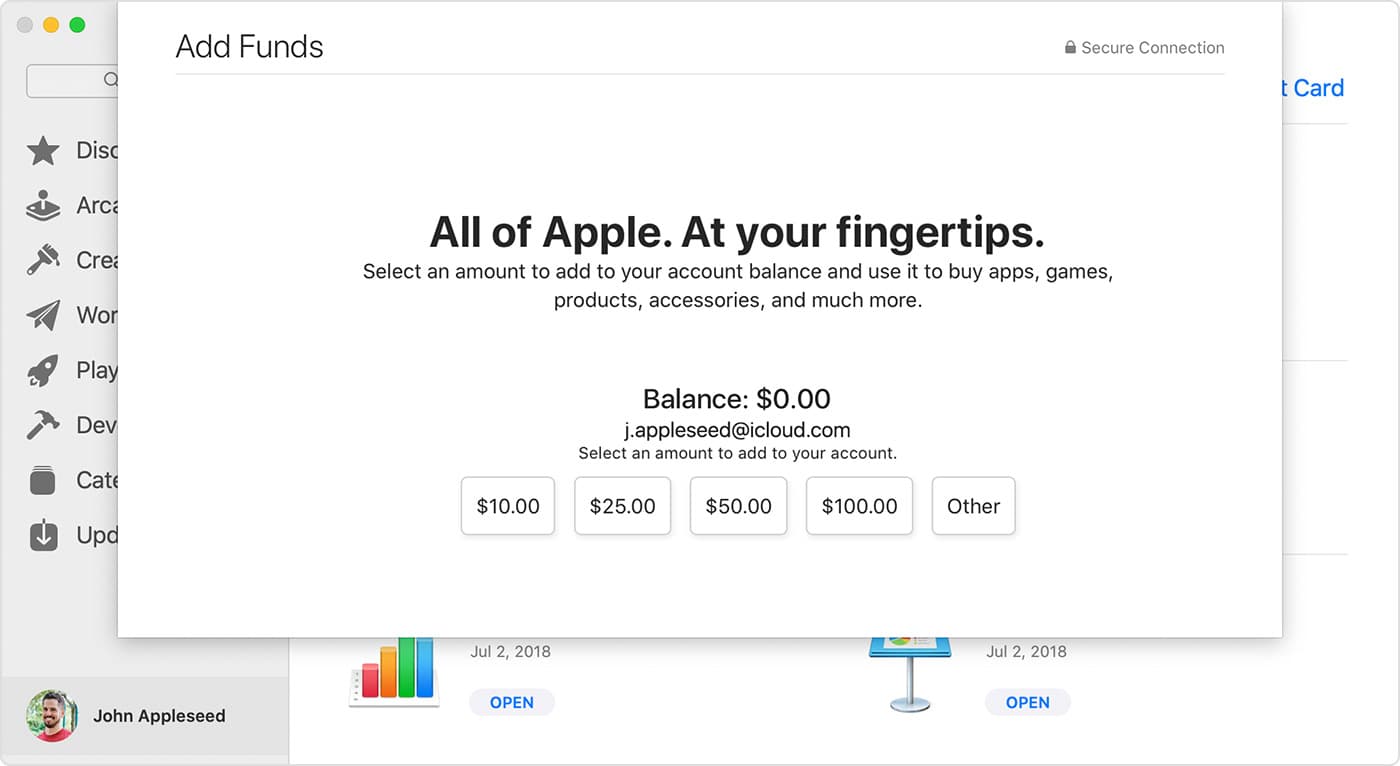Screen dimensions: 1400x766
Task: Open the Updates download arrow icon
Action: [43, 536]
